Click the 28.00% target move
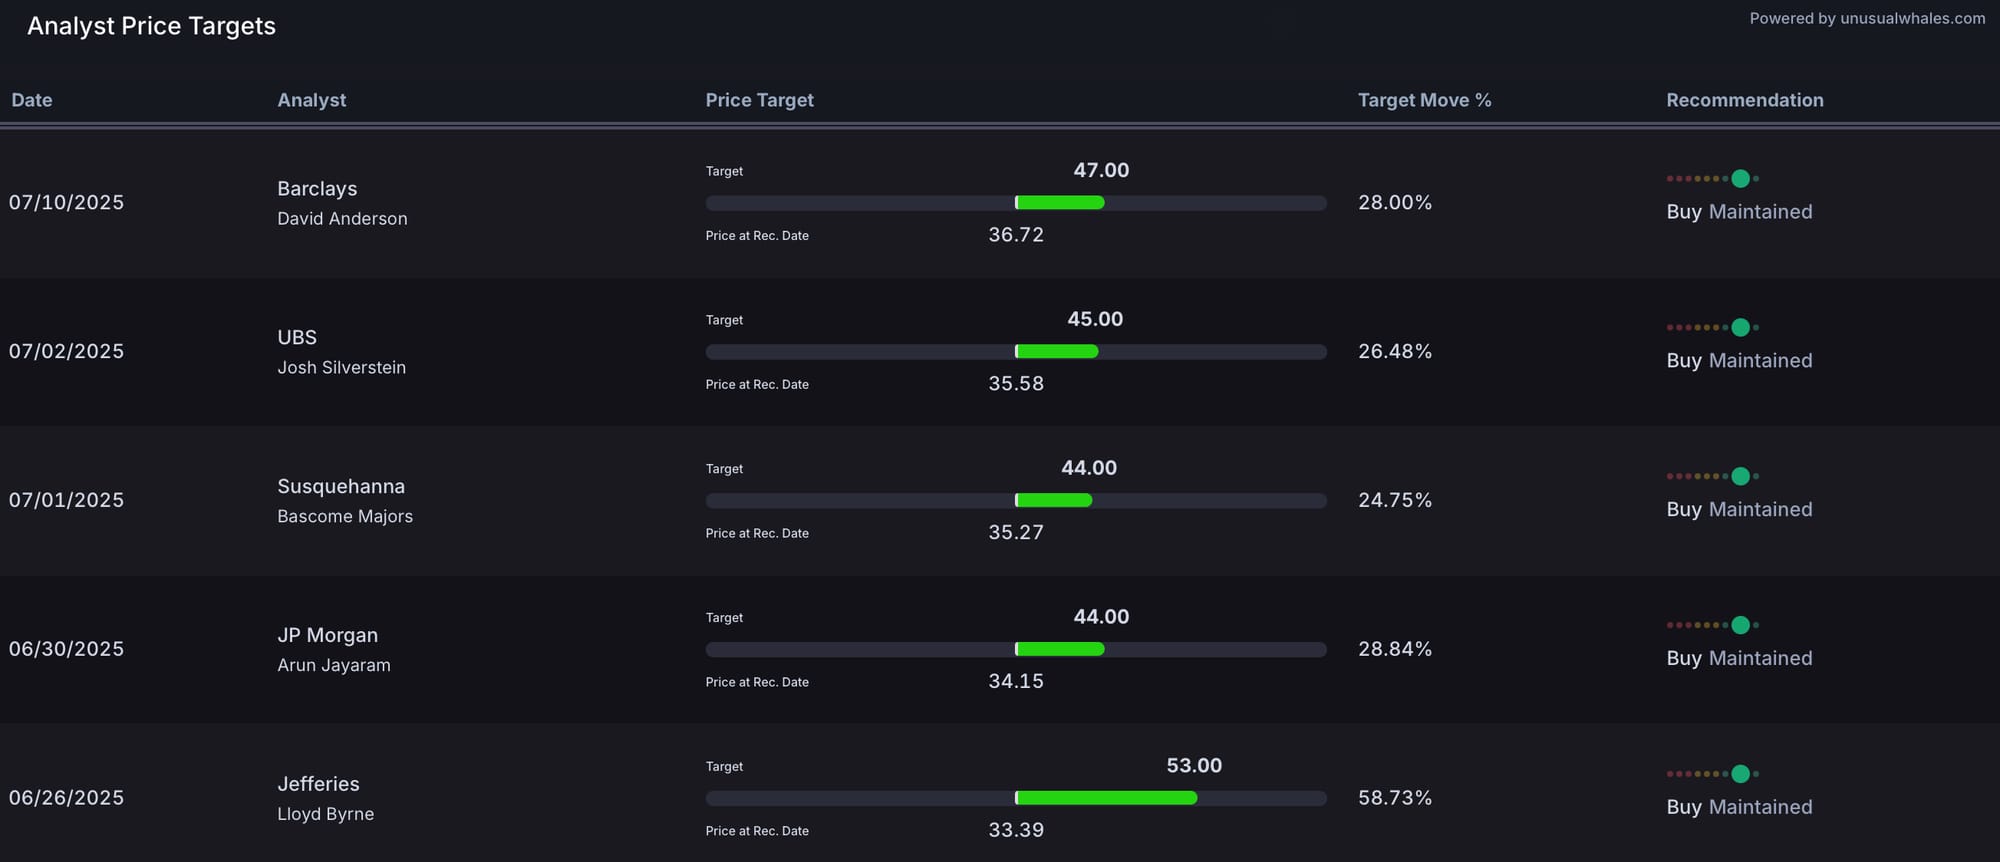 [1395, 203]
